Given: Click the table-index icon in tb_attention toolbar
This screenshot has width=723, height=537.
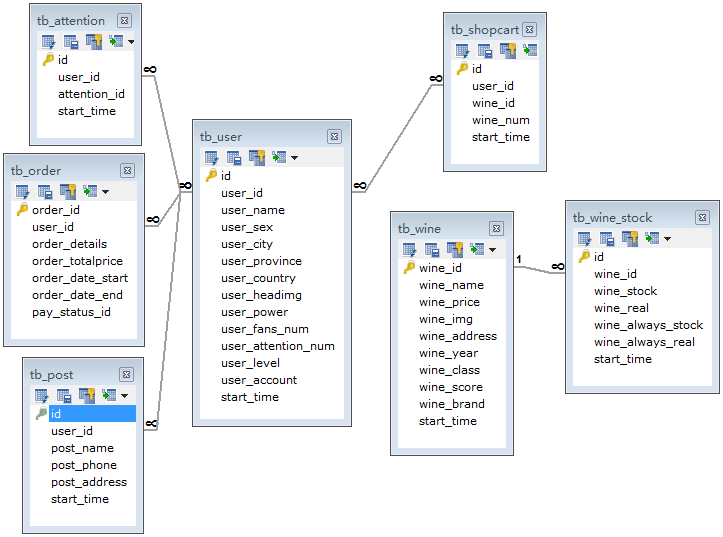Looking at the screenshot, I should click(71, 42).
